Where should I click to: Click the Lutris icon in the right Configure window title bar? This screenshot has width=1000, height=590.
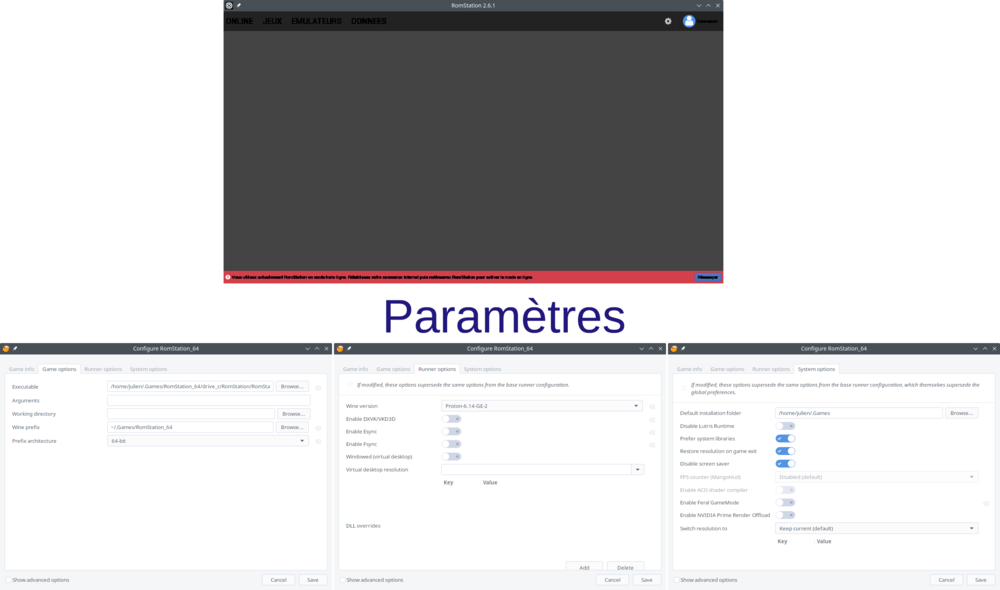(674, 349)
